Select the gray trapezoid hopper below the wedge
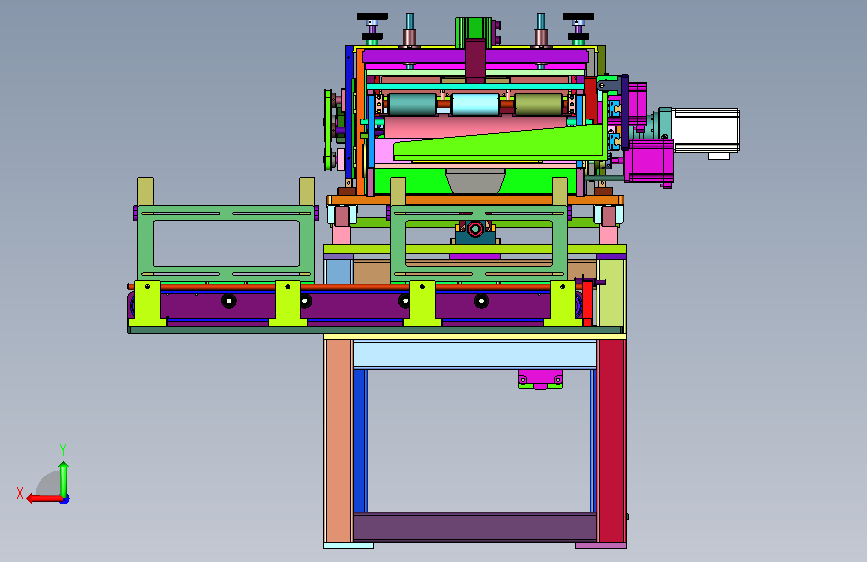 [475, 181]
